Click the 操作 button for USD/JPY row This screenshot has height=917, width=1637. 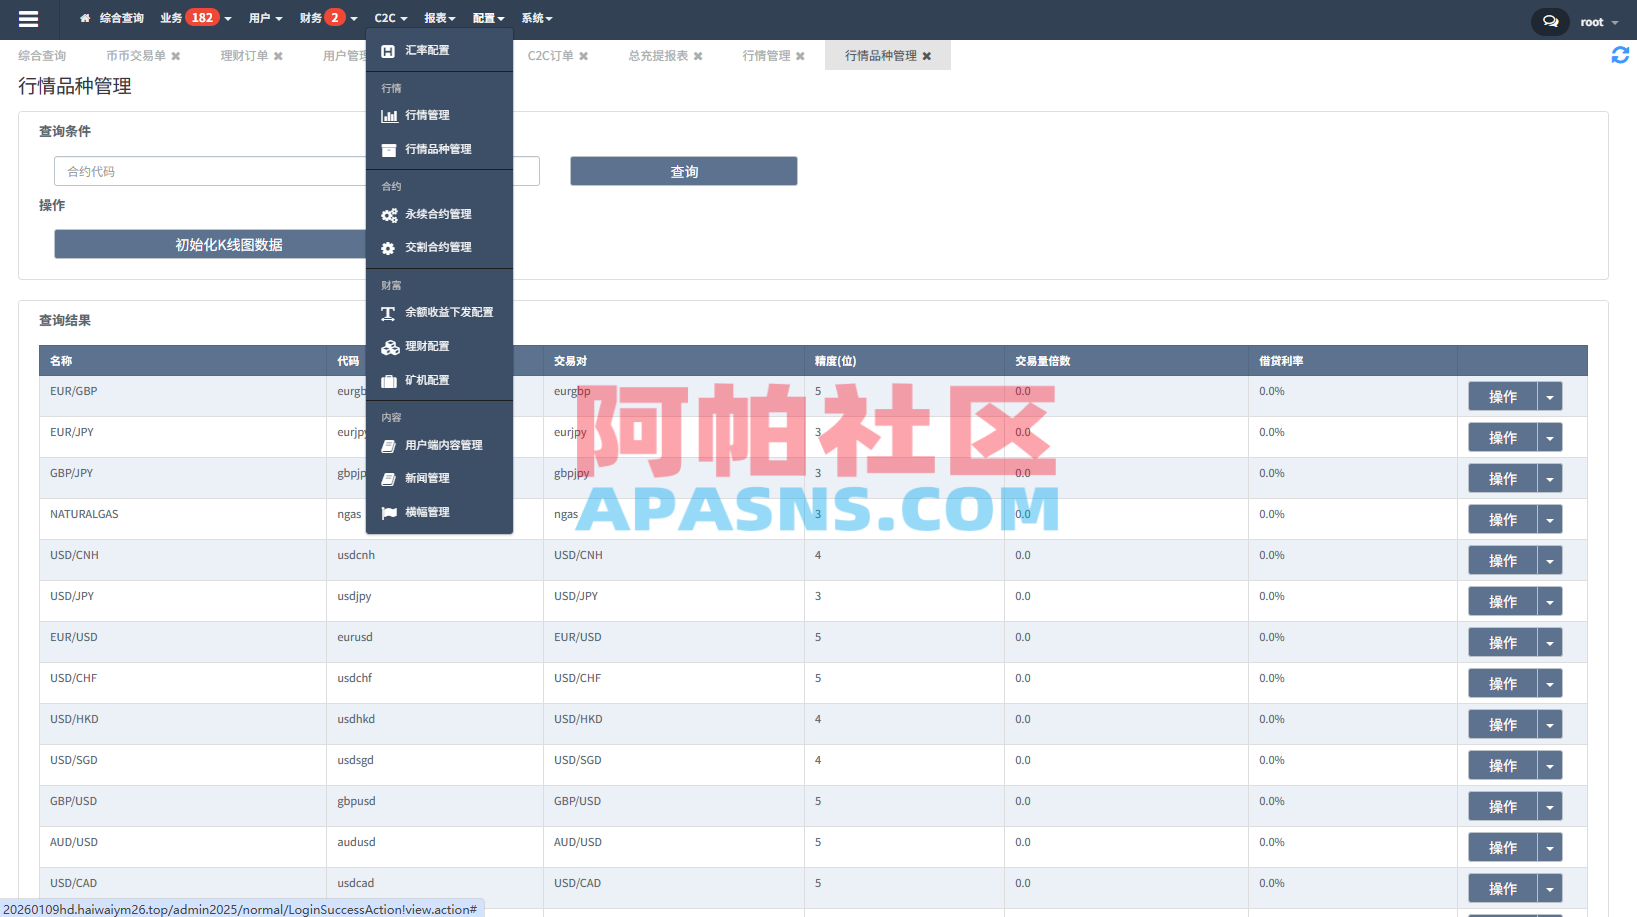pyautogui.click(x=1502, y=602)
